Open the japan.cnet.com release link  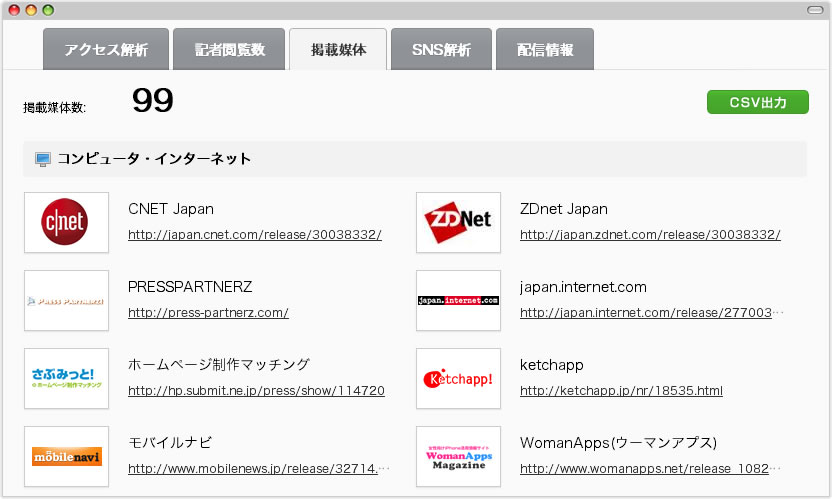coord(255,235)
